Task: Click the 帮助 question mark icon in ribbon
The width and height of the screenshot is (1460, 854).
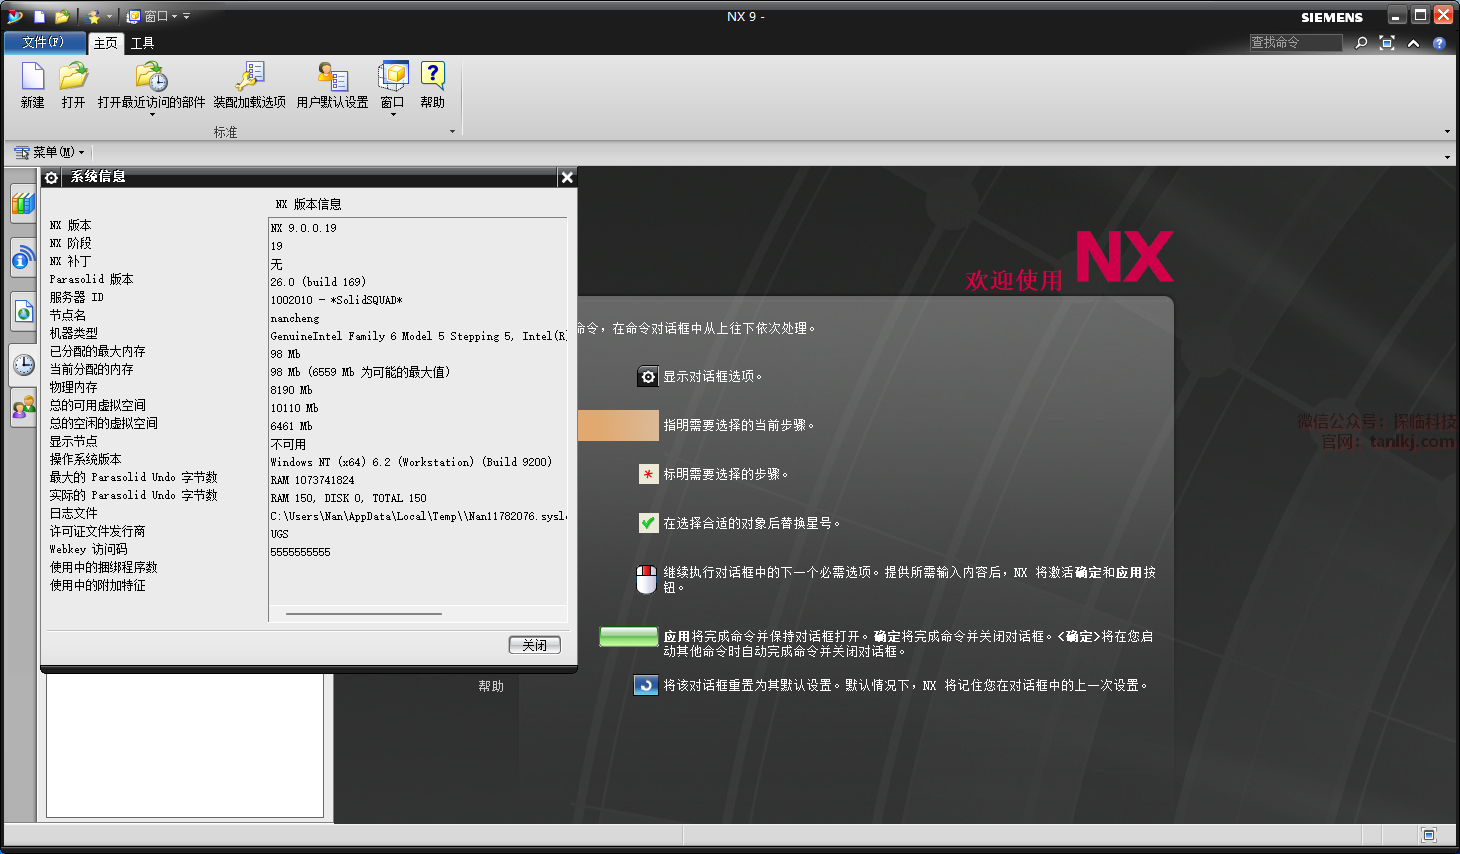Action: [432, 77]
